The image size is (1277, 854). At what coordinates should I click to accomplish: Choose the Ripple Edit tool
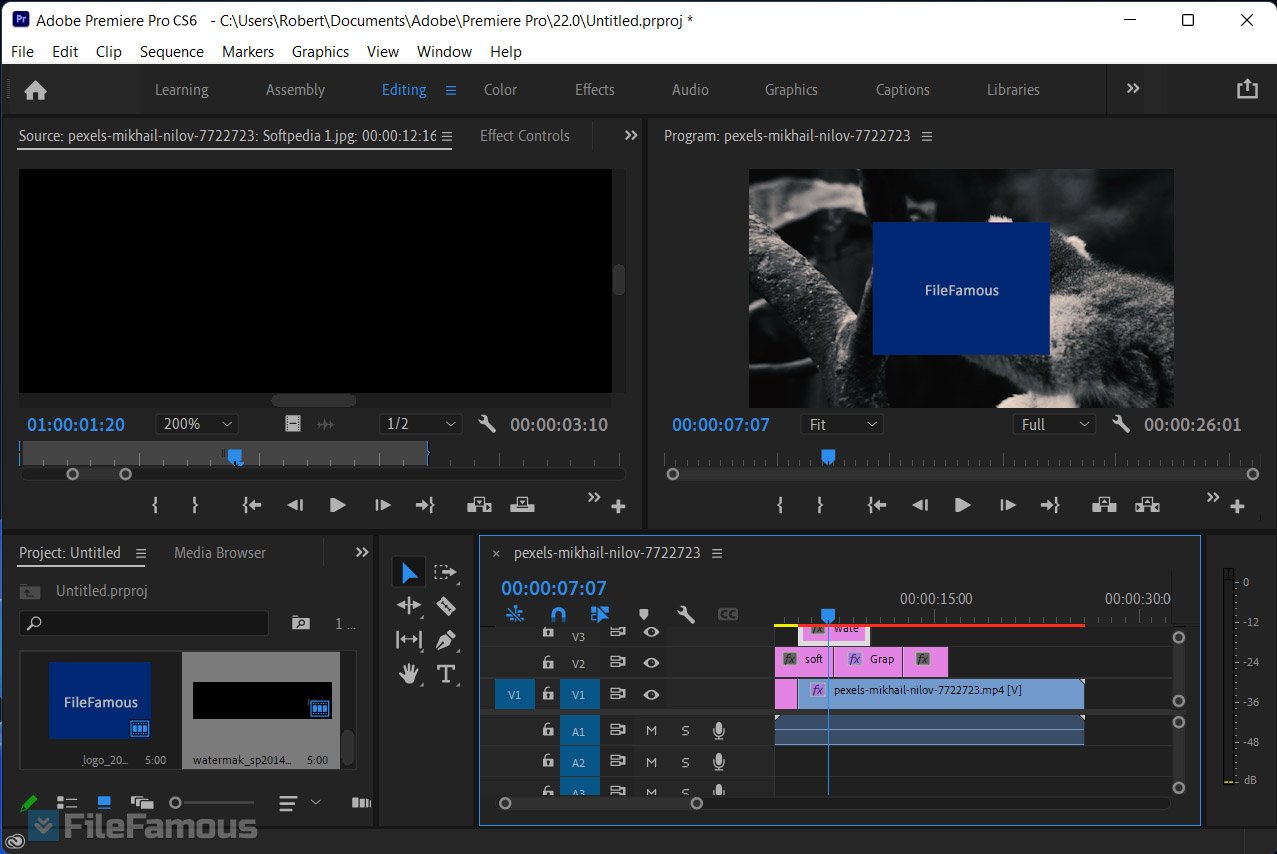click(409, 605)
